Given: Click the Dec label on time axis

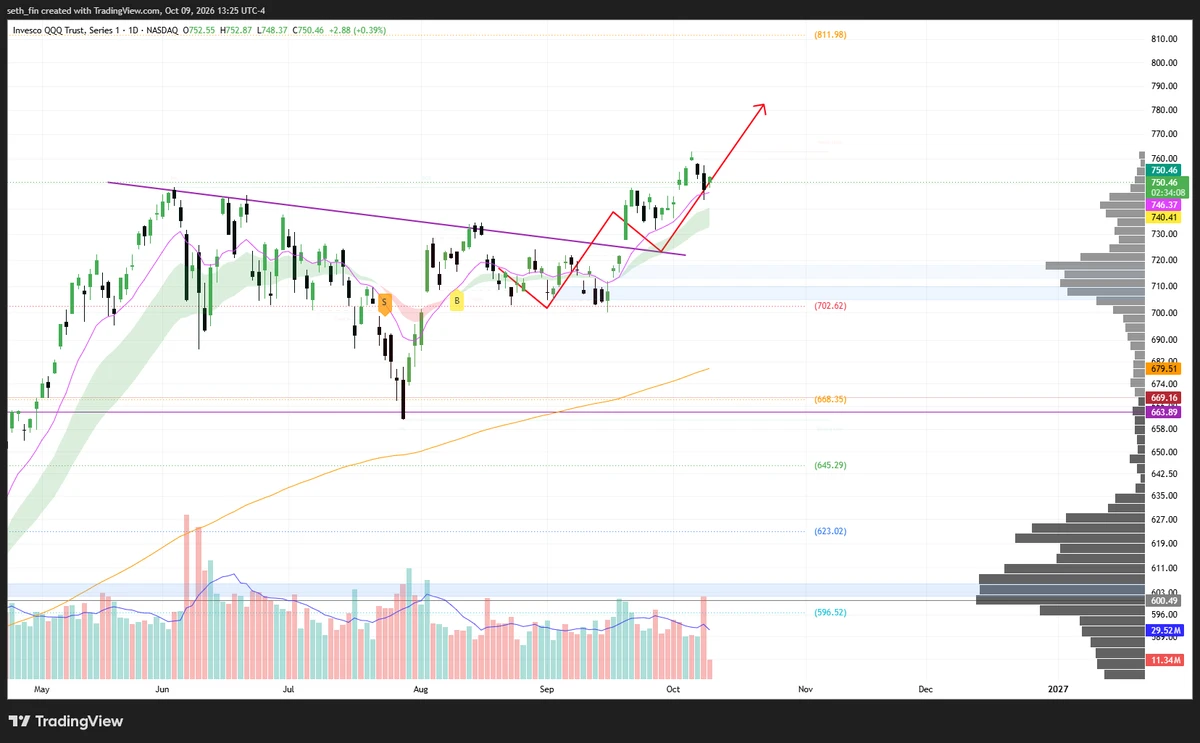Looking at the screenshot, I should (926, 689).
